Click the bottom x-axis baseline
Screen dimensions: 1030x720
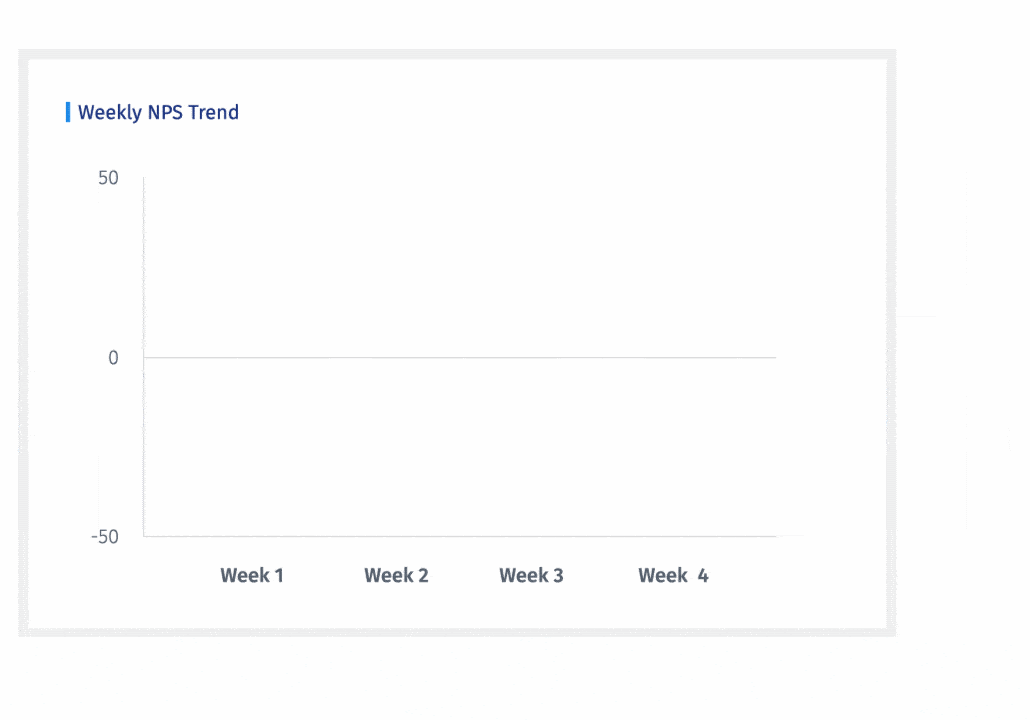[x=460, y=536]
